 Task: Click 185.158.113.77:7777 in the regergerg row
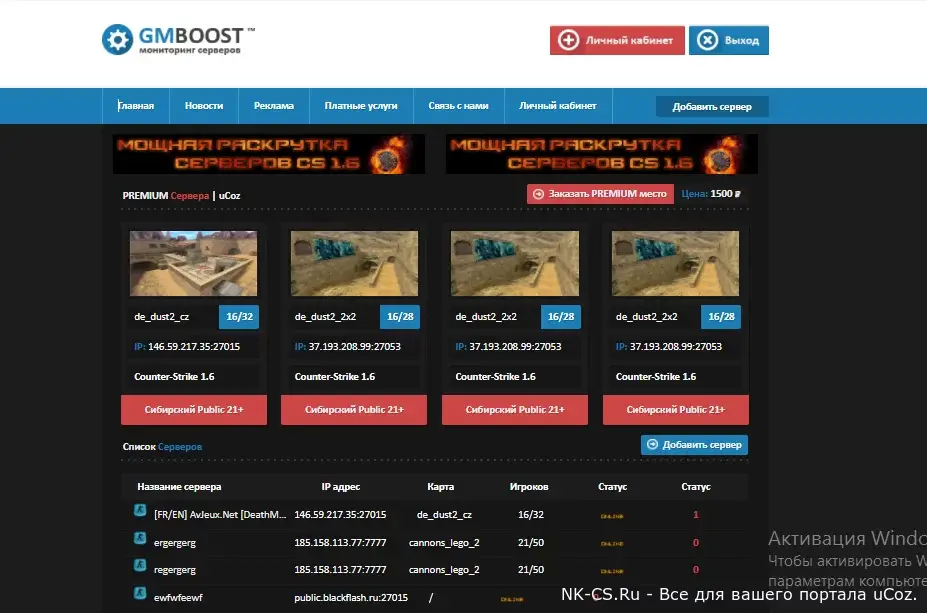click(341, 570)
